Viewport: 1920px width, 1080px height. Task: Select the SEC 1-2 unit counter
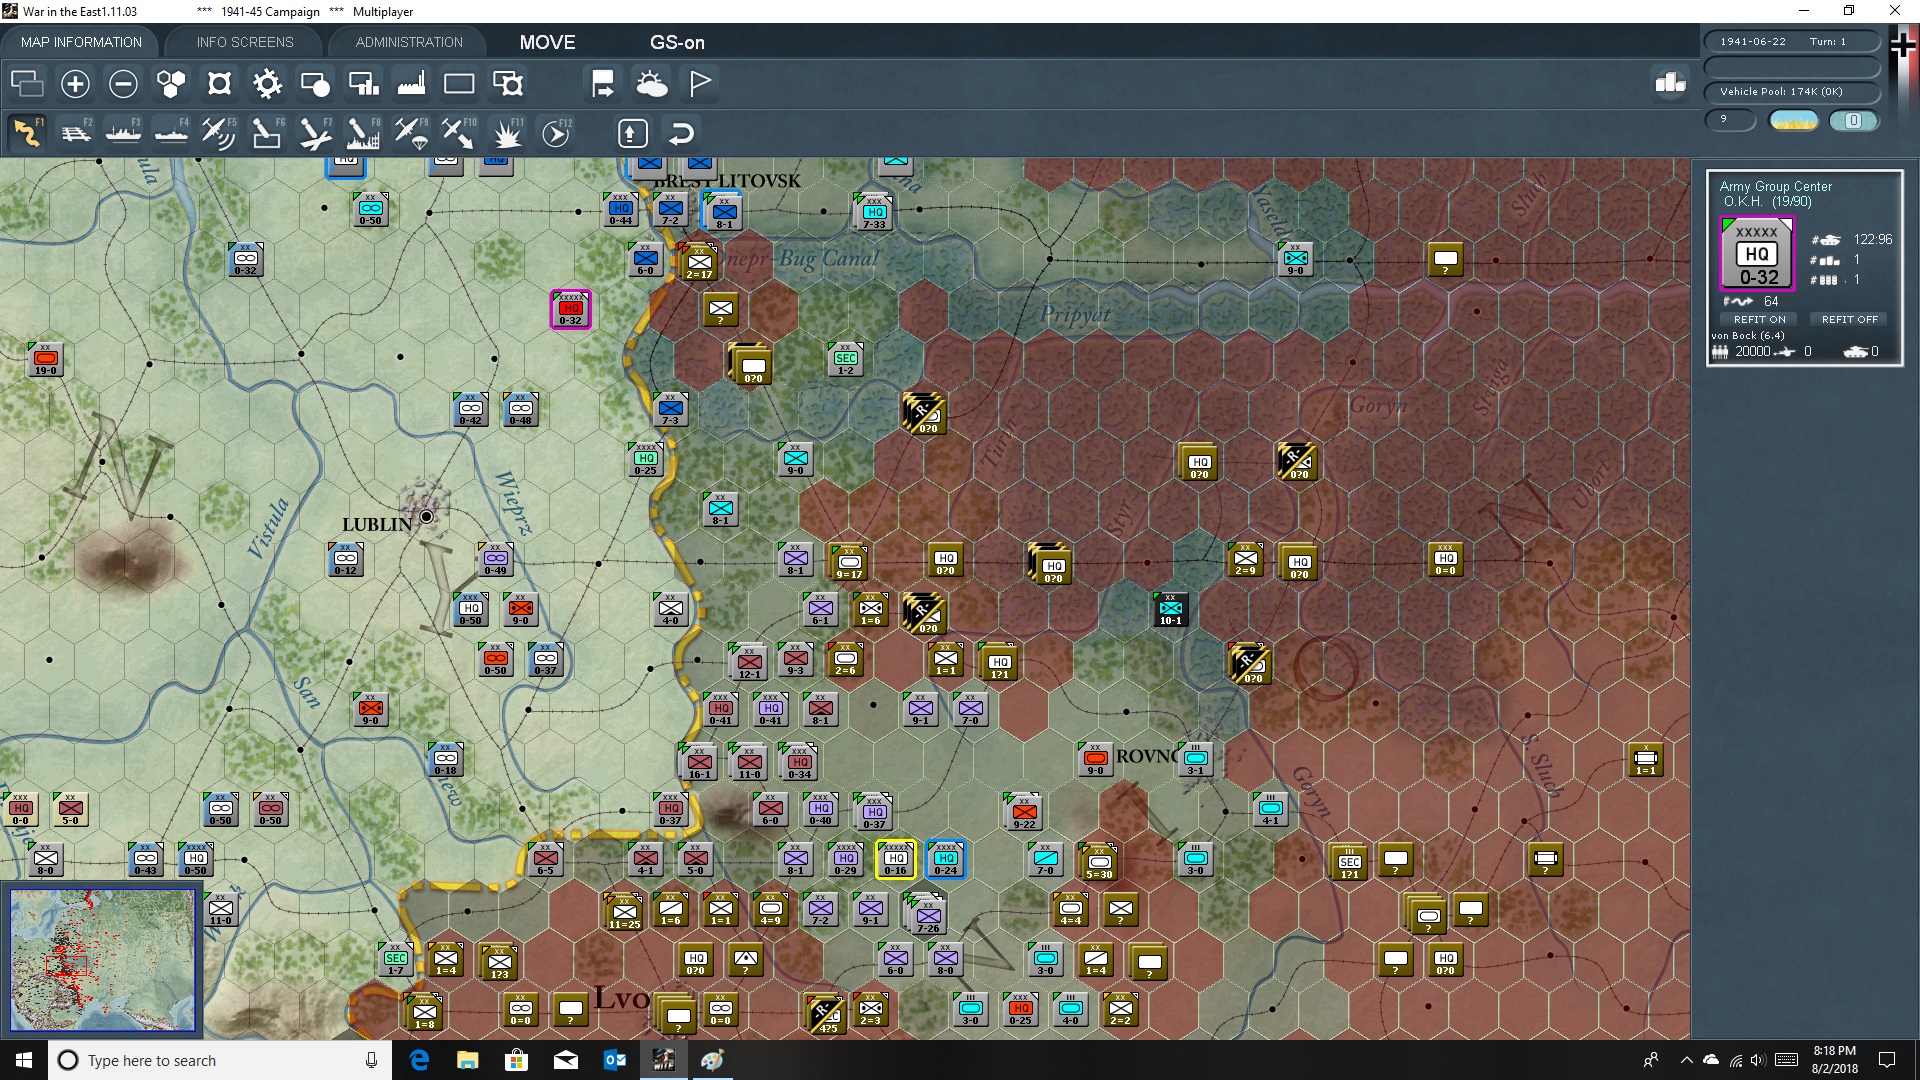pos(846,359)
